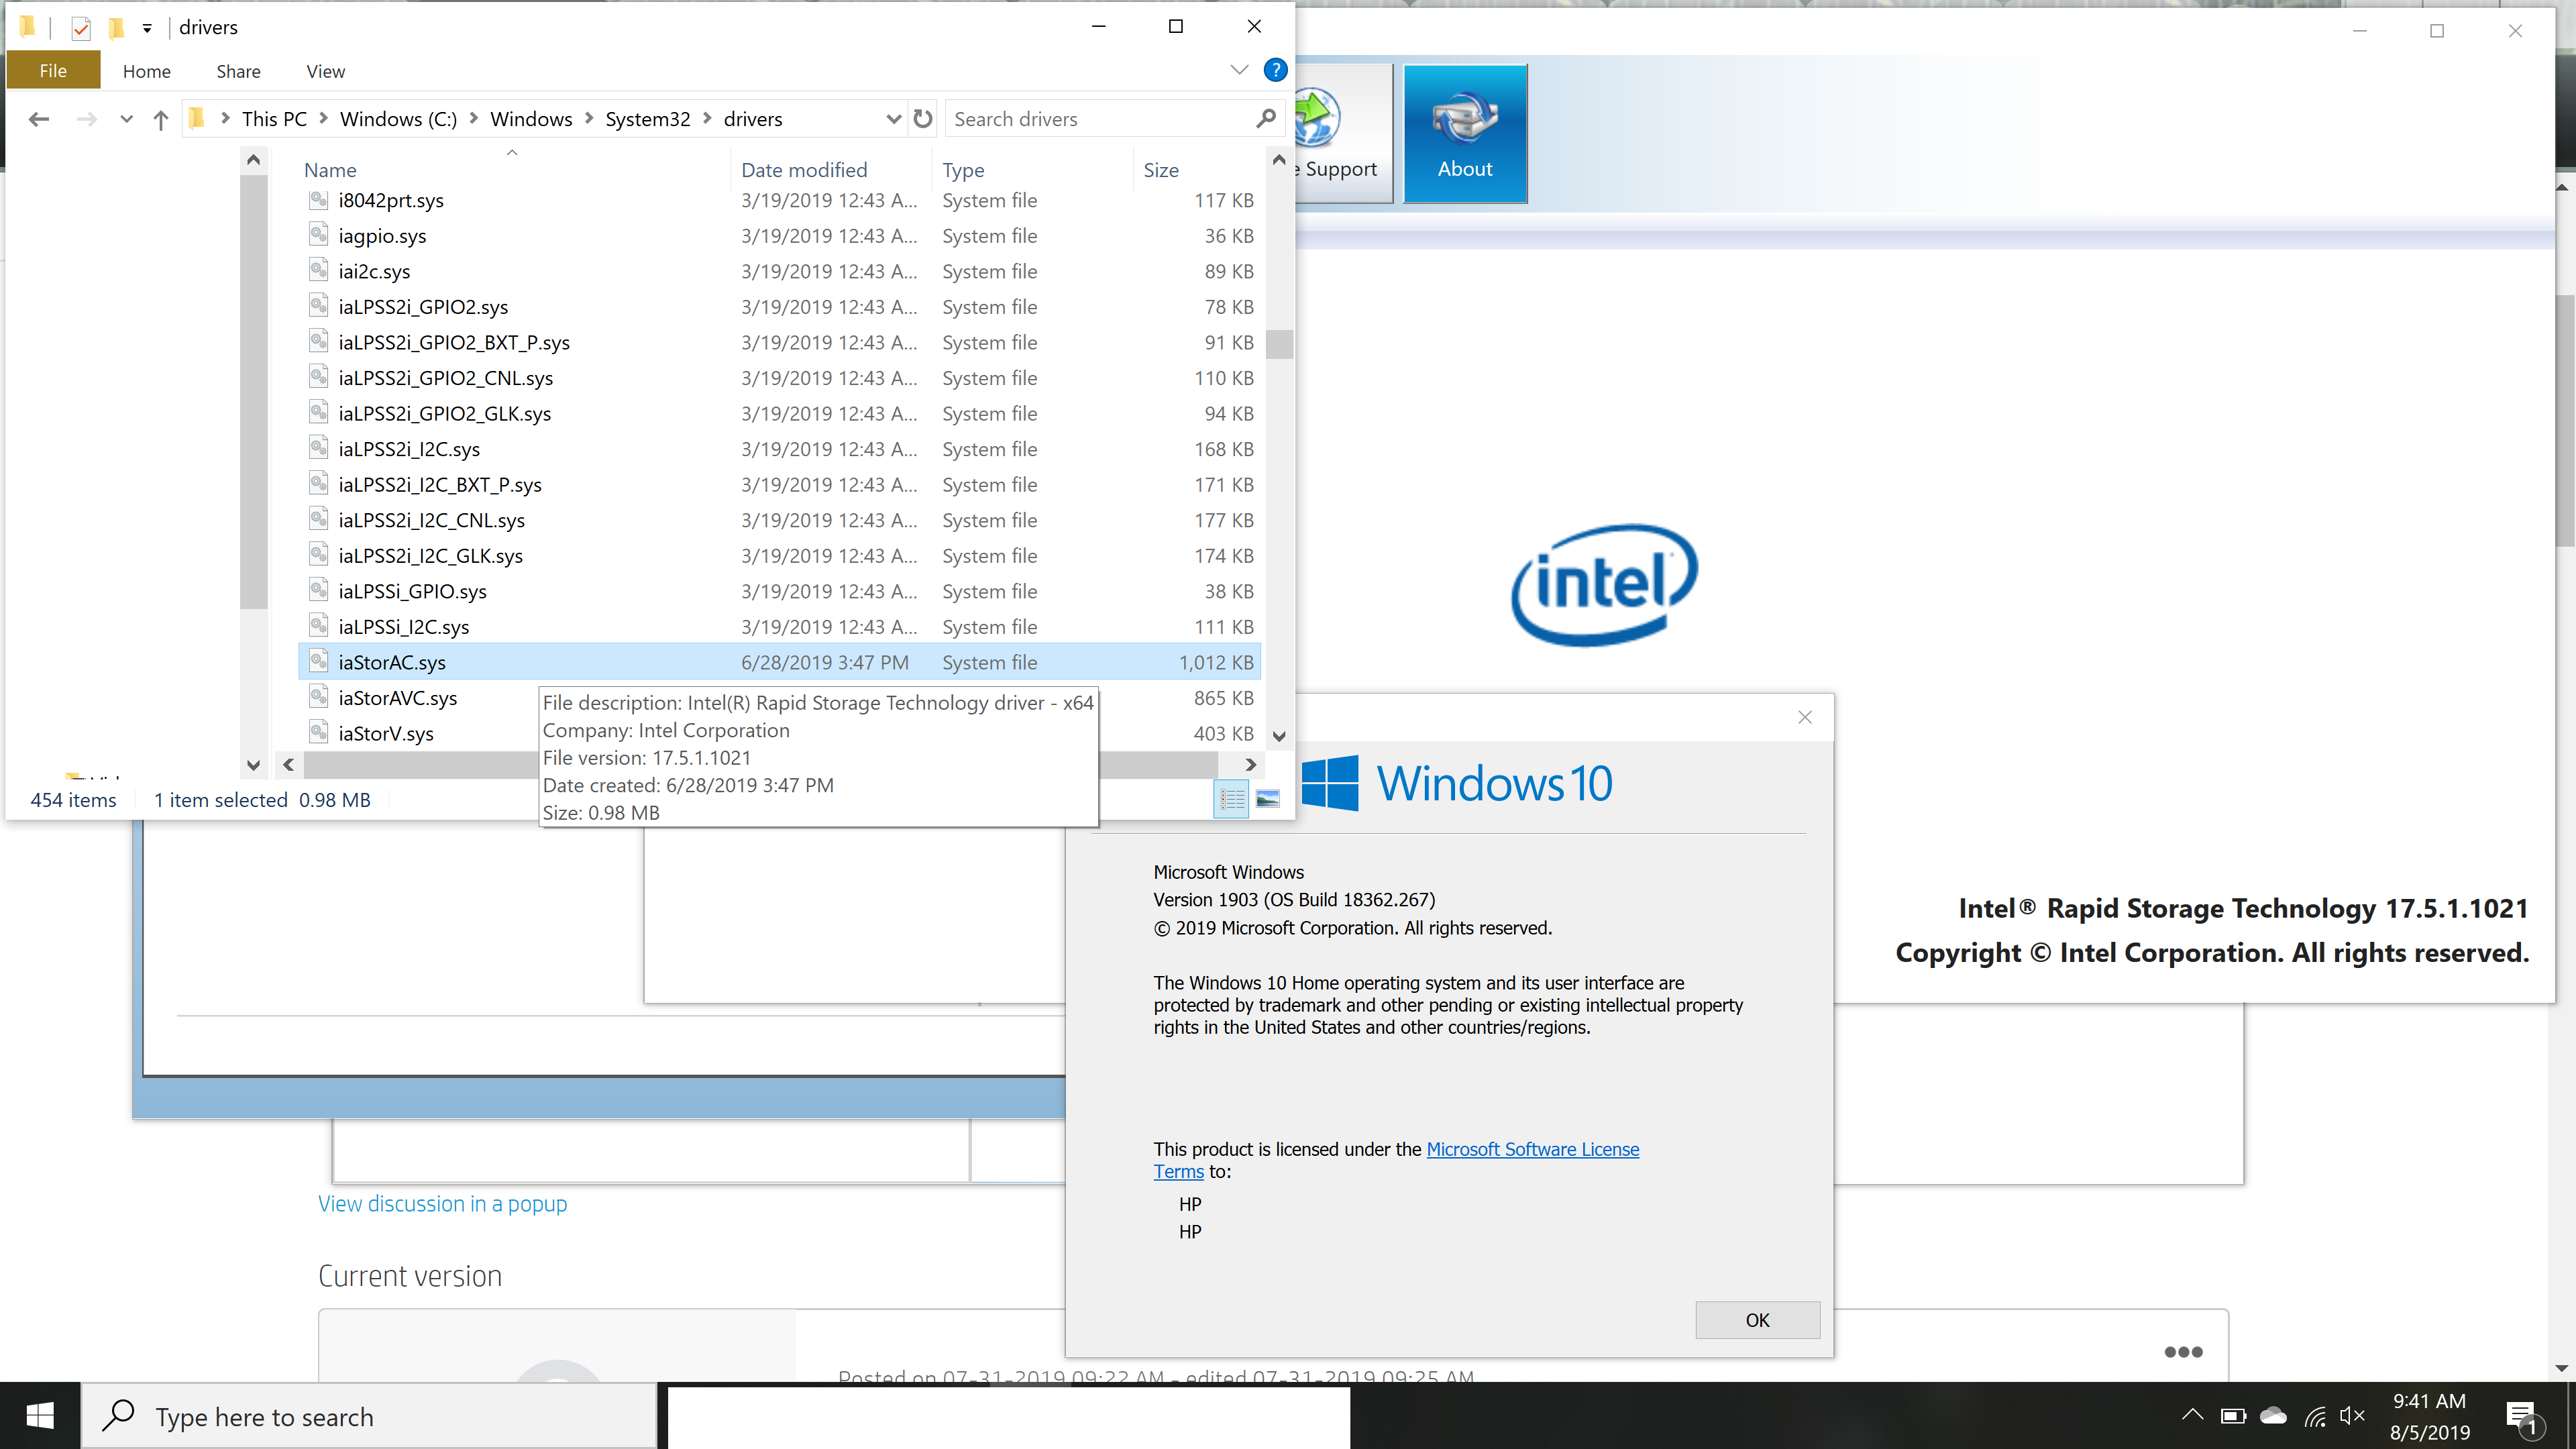
Task: Open Microsoft Software License link
Action: click(x=1532, y=1149)
